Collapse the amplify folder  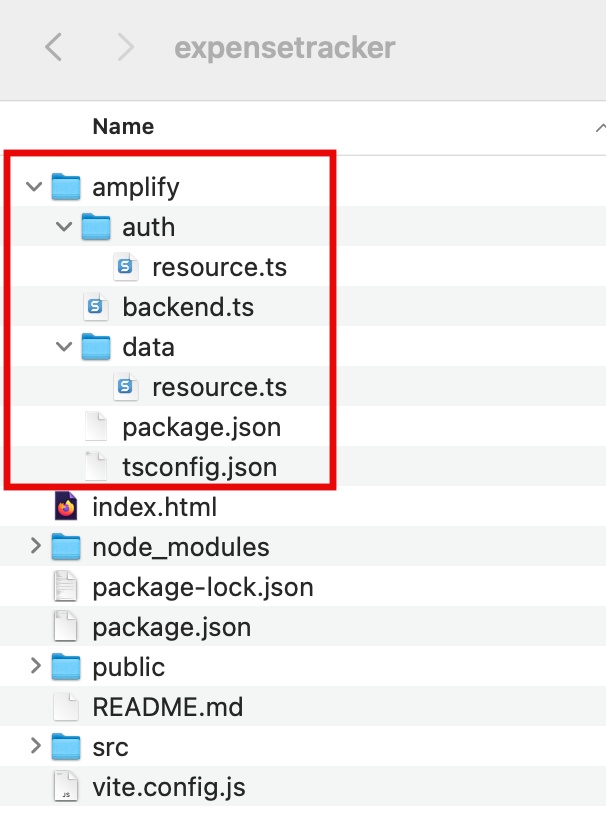coord(34,186)
